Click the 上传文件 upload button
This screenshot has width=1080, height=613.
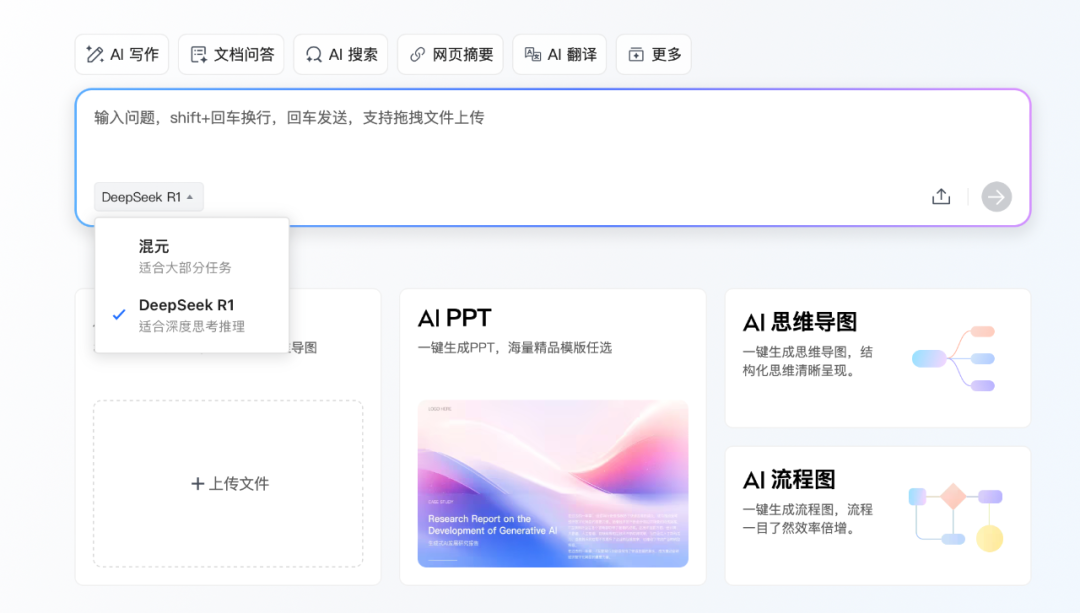point(227,483)
